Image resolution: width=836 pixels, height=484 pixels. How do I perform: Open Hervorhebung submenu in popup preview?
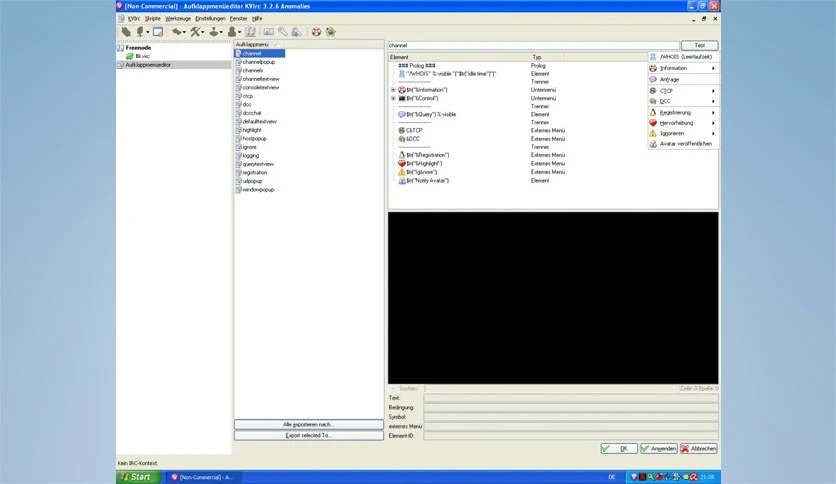[x=683, y=123]
